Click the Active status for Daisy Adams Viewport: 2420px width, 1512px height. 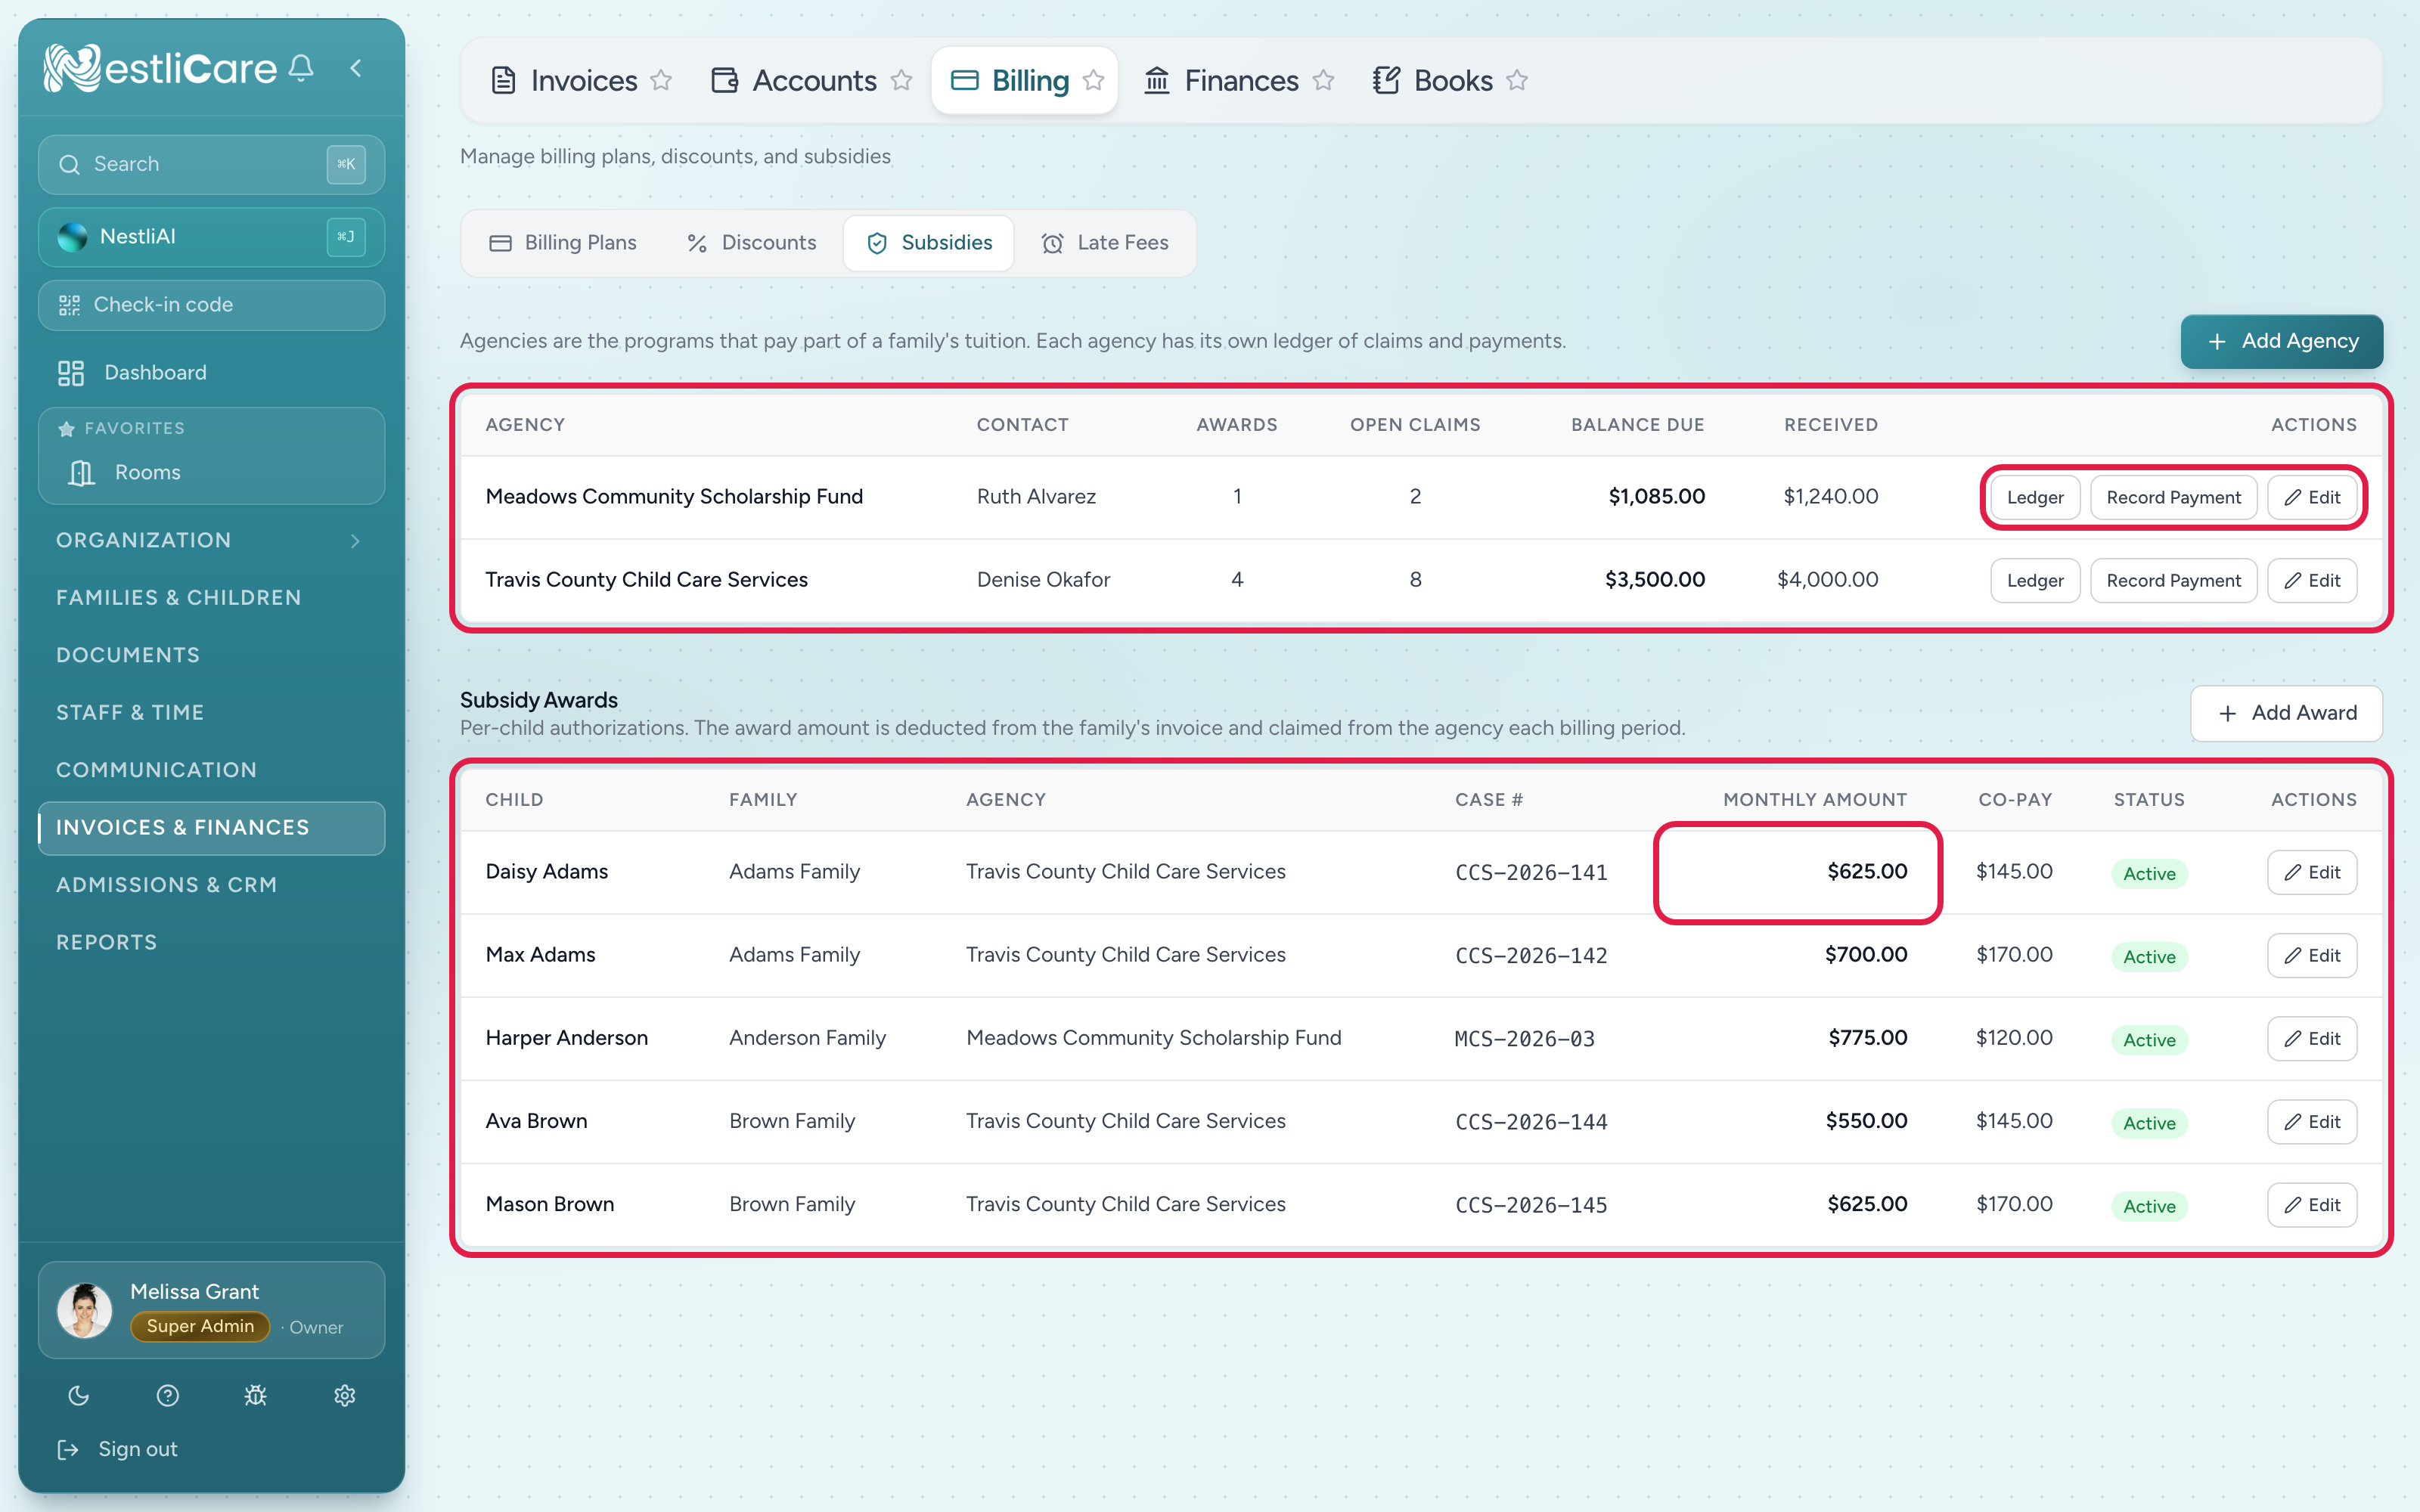coord(2149,874)
